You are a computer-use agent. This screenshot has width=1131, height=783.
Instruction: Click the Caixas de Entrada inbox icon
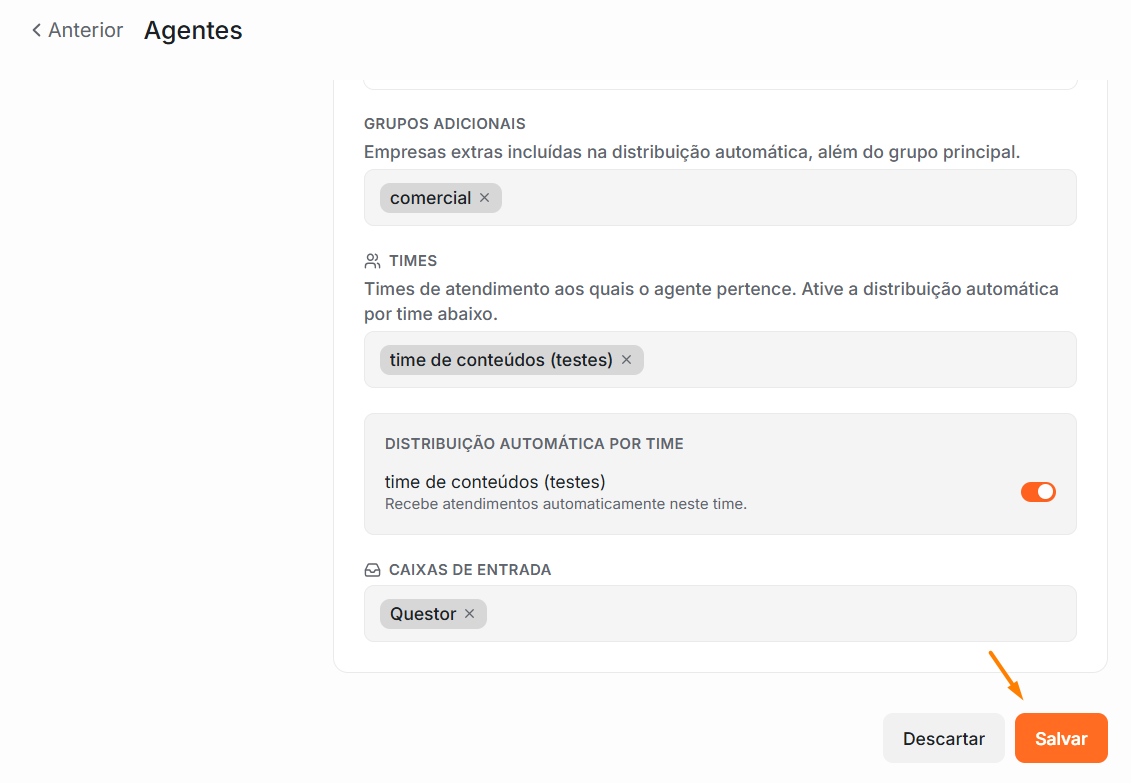click(x=372, y=570)
